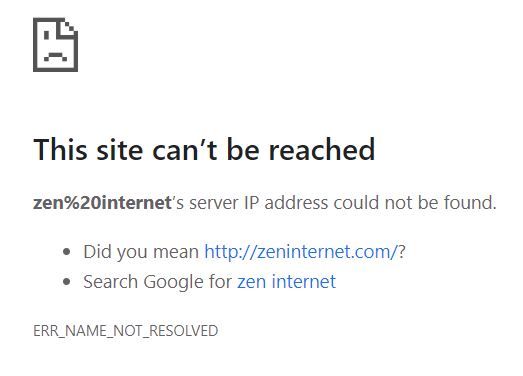Click the ERR_NAME_NOT_RESOLVED error code
This screenshot has width=523, height=376.
pos(125,331)
